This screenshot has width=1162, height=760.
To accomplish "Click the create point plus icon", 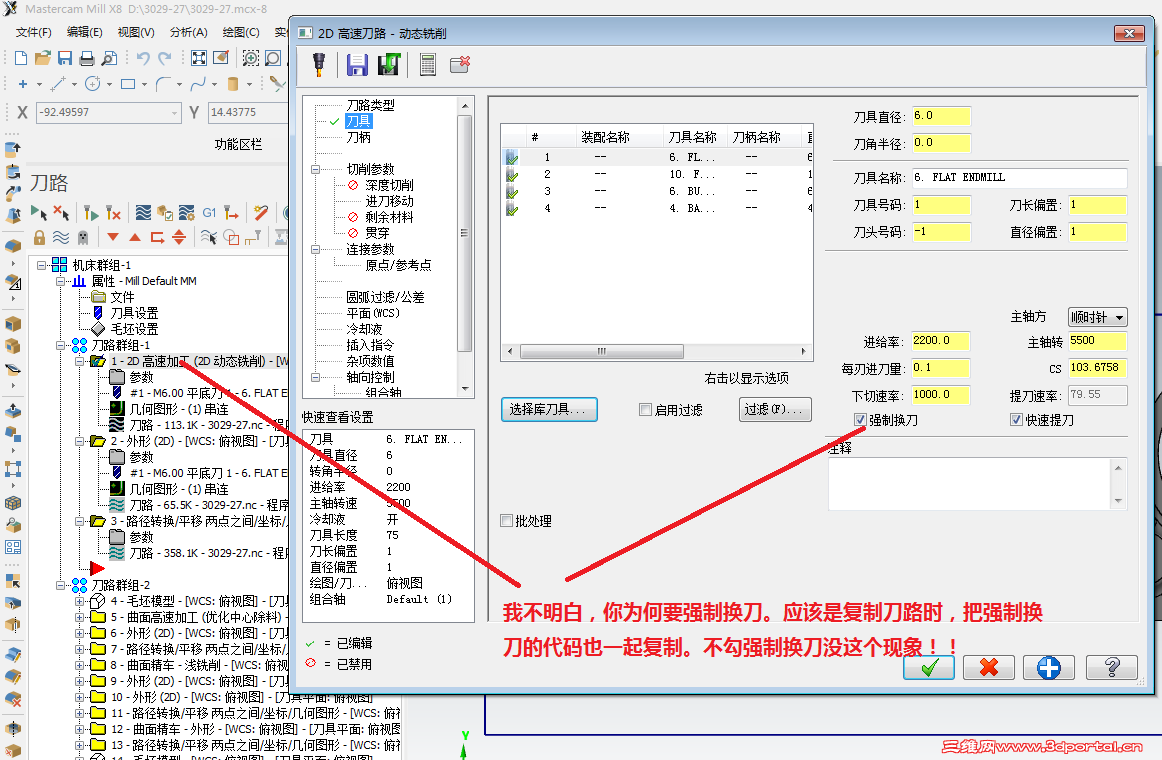I will coord(23,84).
